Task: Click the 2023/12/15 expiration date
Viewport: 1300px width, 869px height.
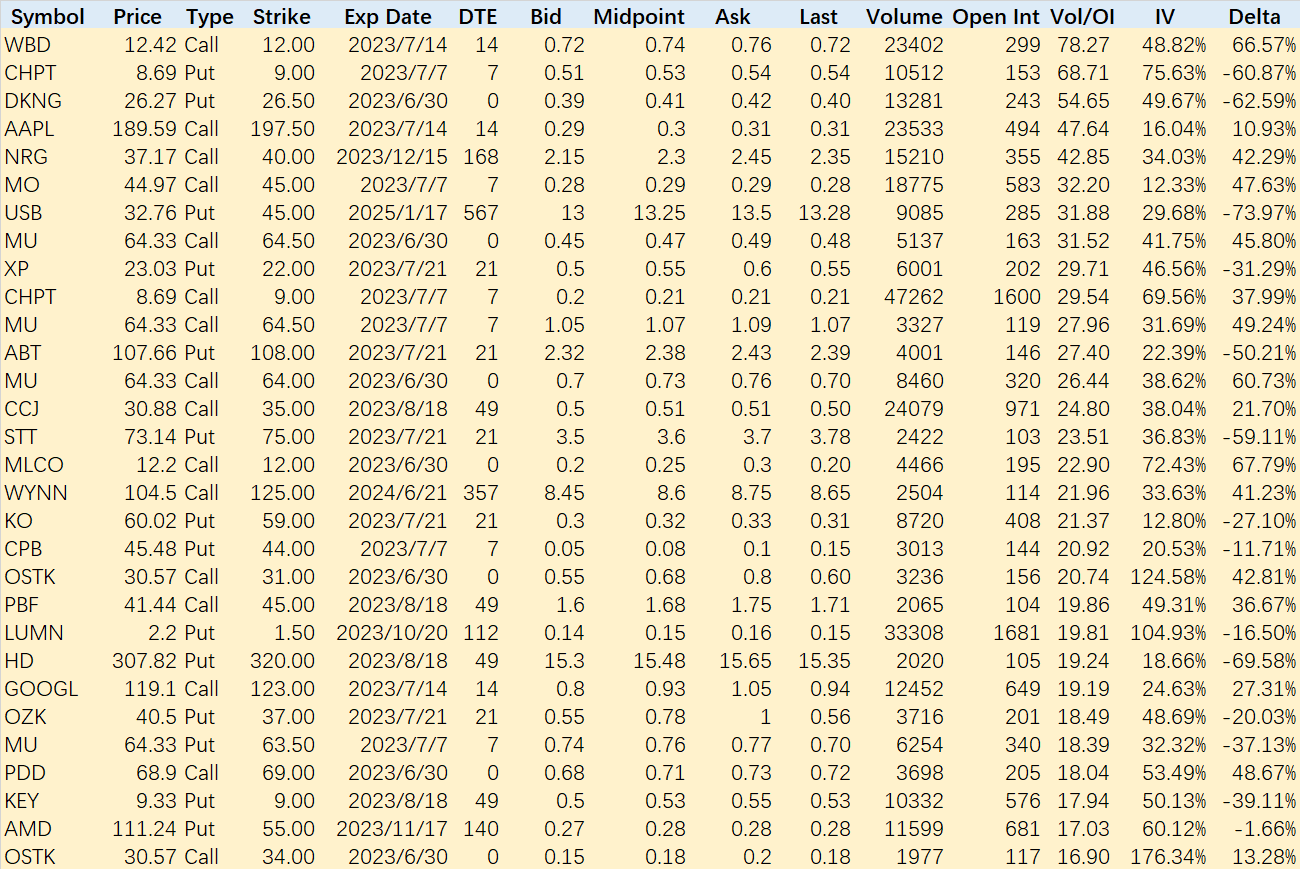Action: pos(393,157)
